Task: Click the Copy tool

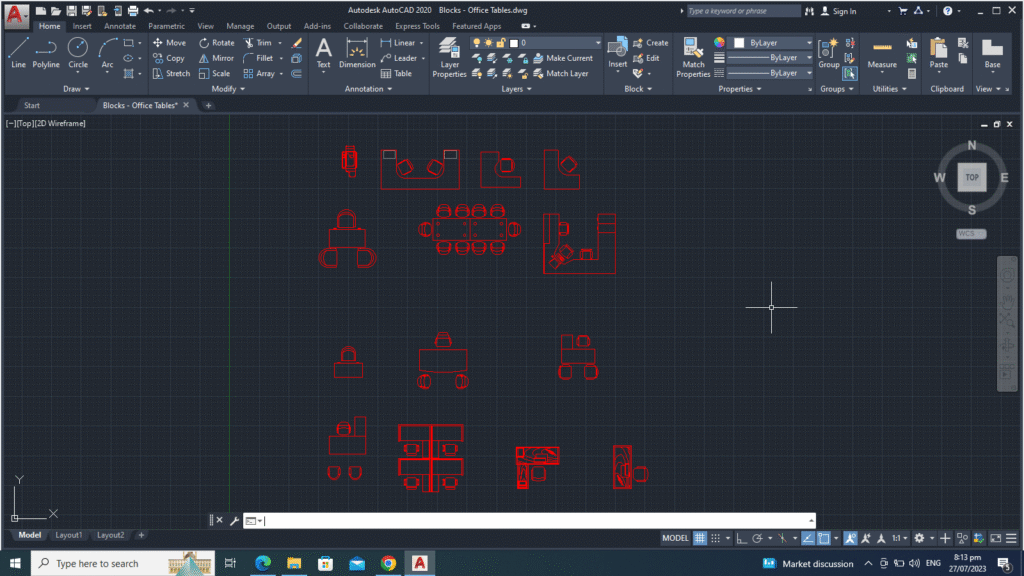Action: click(168, 58)
